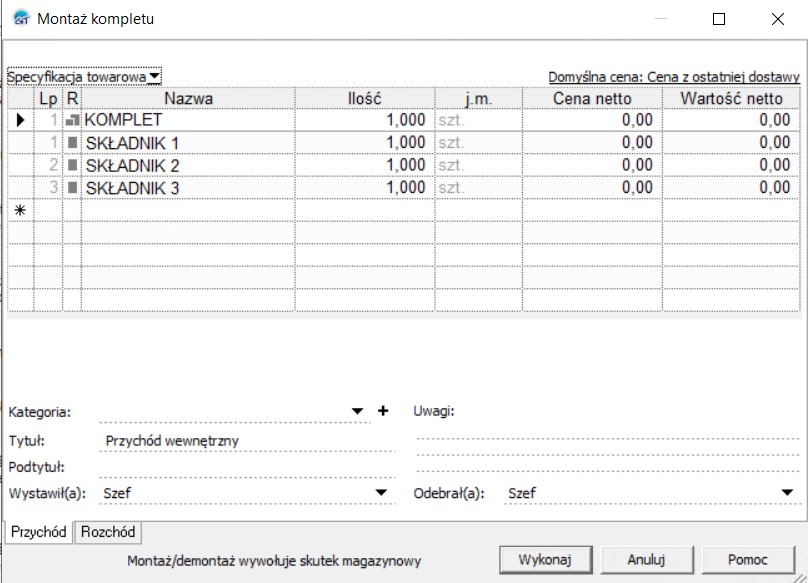The image size is (808, 583).
Task: Click the Pomoc button
Action: pos(748,559)
